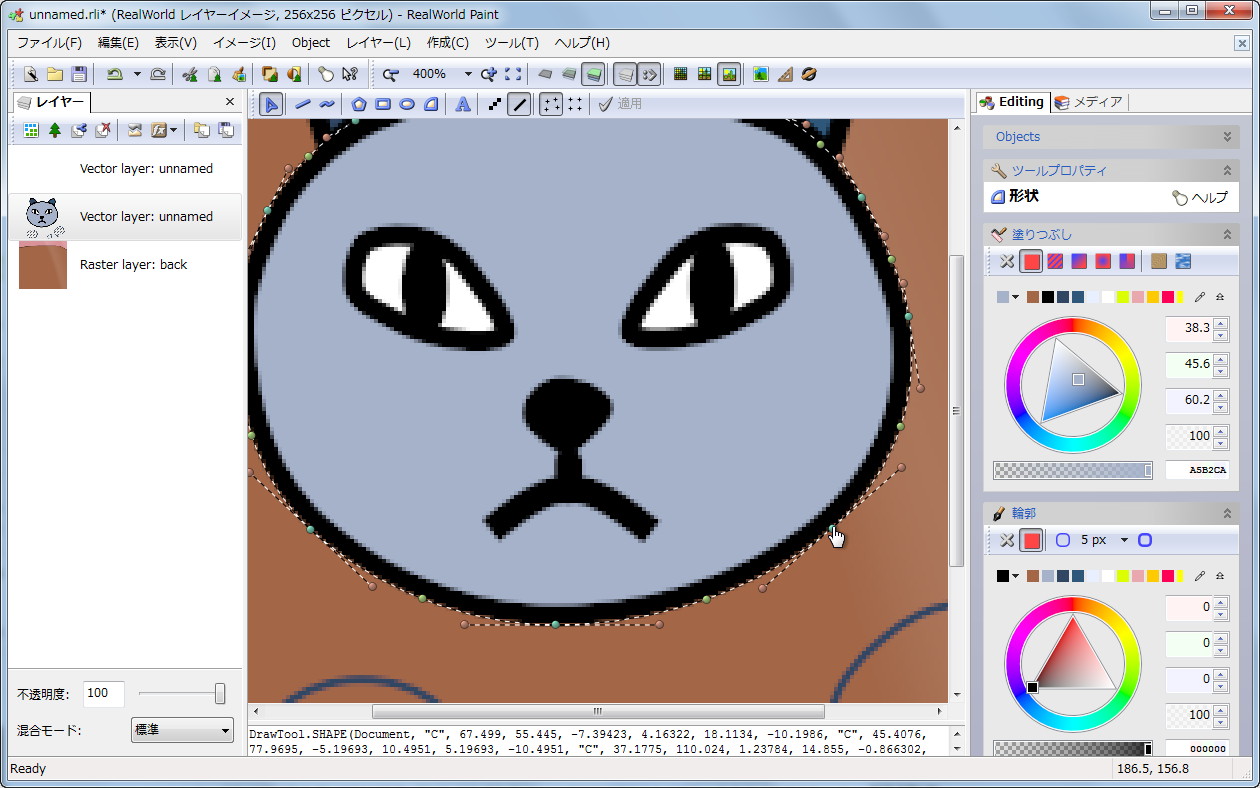Click the new document icon in the toolbar
The width and height of the screenshot is (1260, 788).
pos(31,74)
